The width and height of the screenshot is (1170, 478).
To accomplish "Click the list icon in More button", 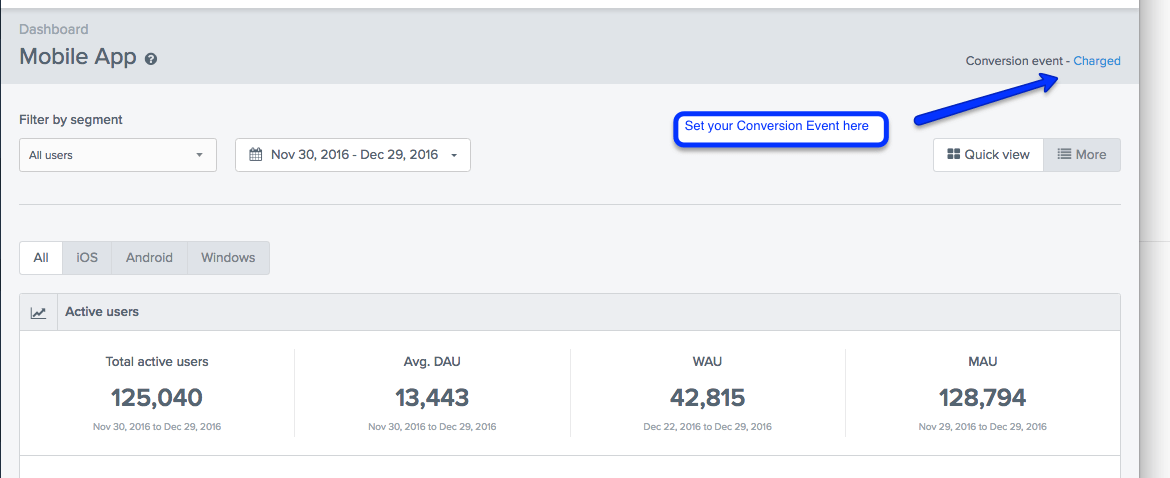I will pos(1065,155).
